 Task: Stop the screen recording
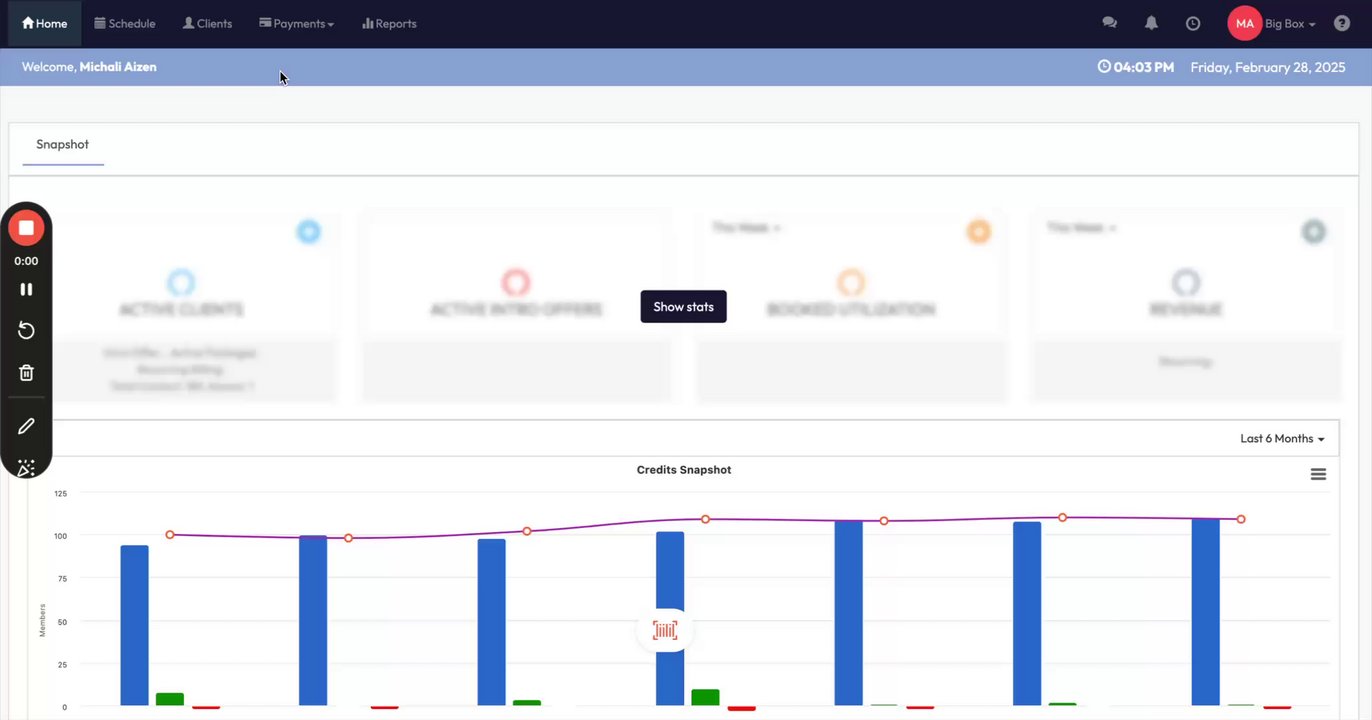[26, 228]
